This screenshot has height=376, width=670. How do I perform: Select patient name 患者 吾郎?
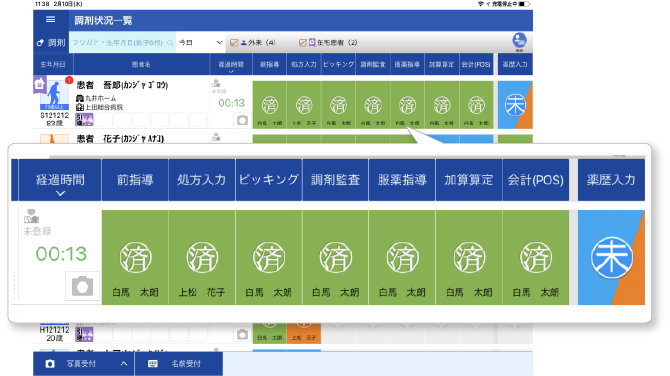[x=122, y=85]
